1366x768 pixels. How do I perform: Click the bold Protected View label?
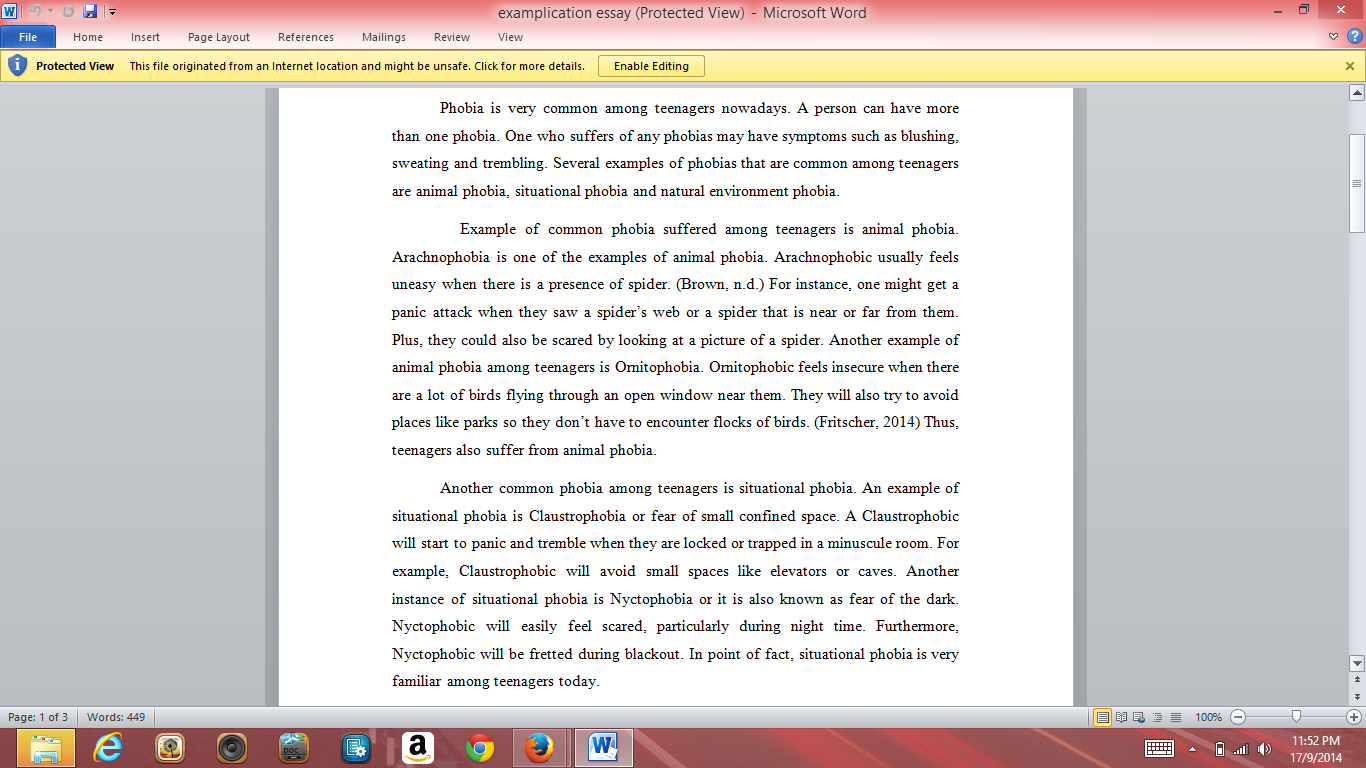tap(75, 66)
